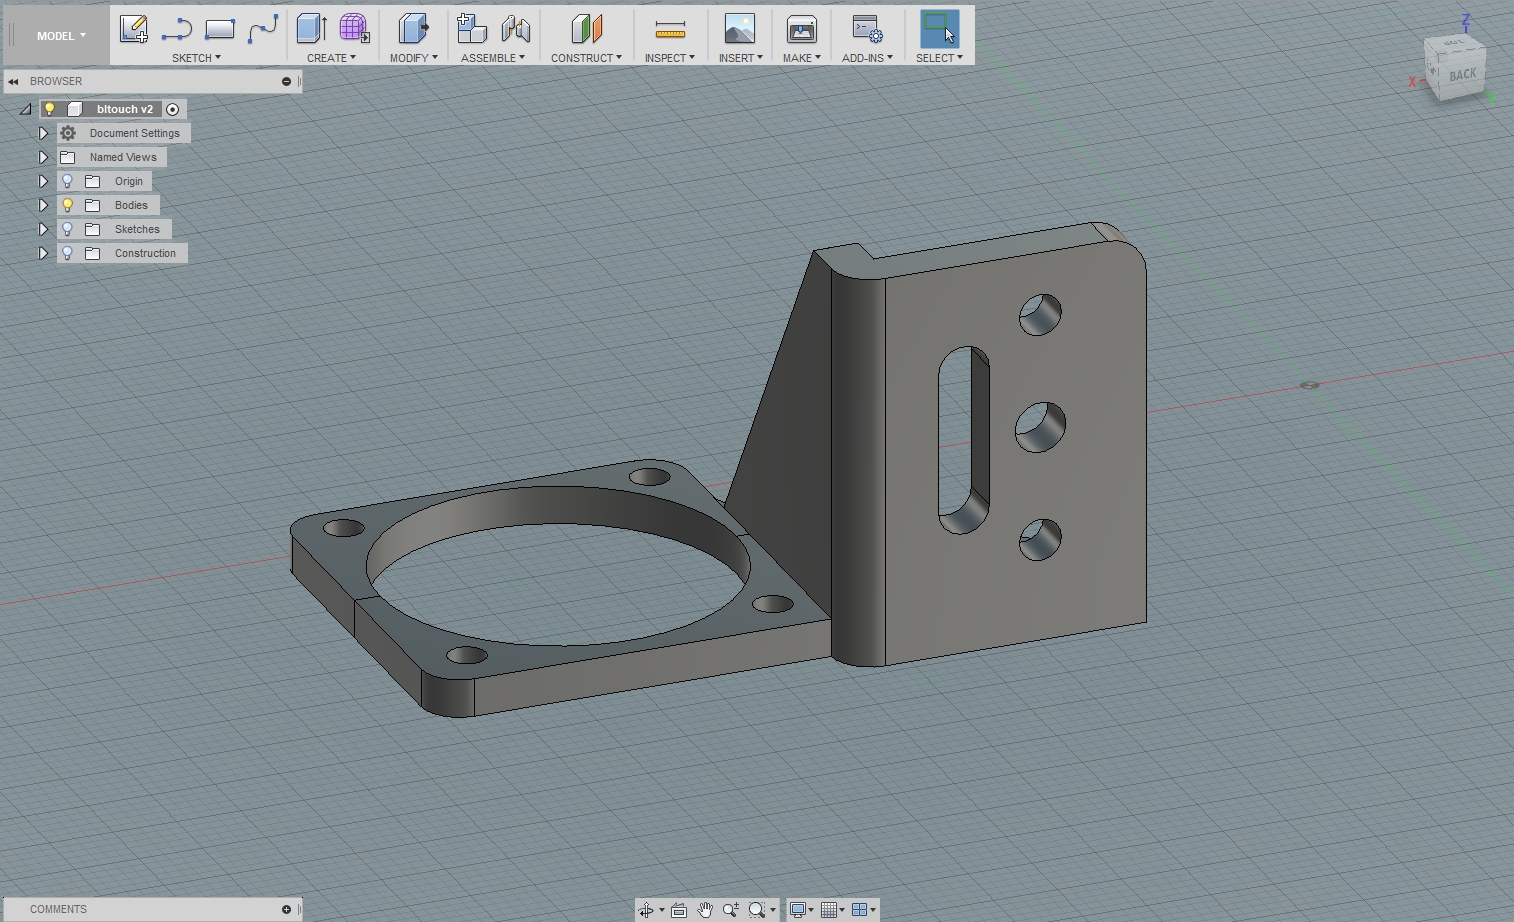Create an Offset Plane using Construct icon

(586, 29)
